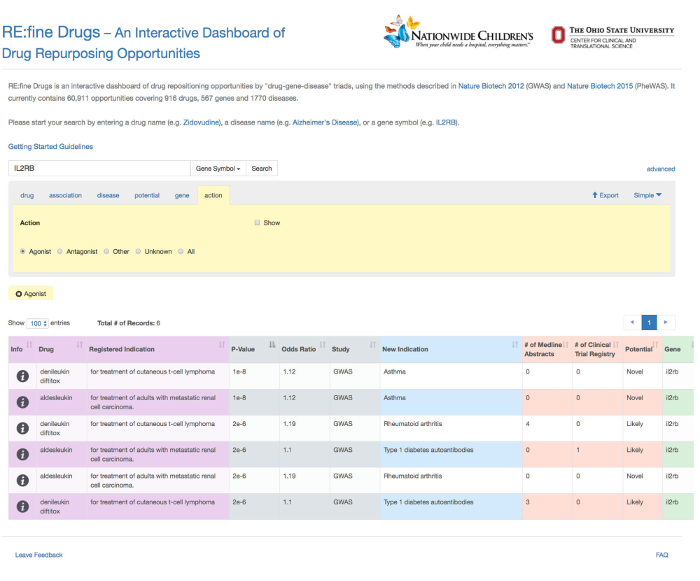Open the Getting Started Guidelines link

(50, 146)
